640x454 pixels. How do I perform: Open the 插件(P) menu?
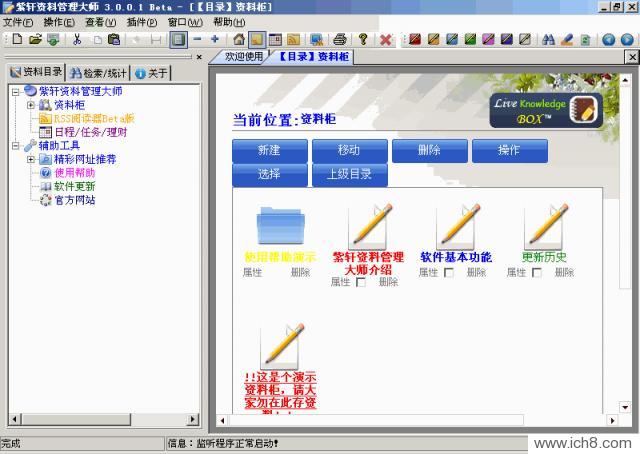click(x=142, y=22)
